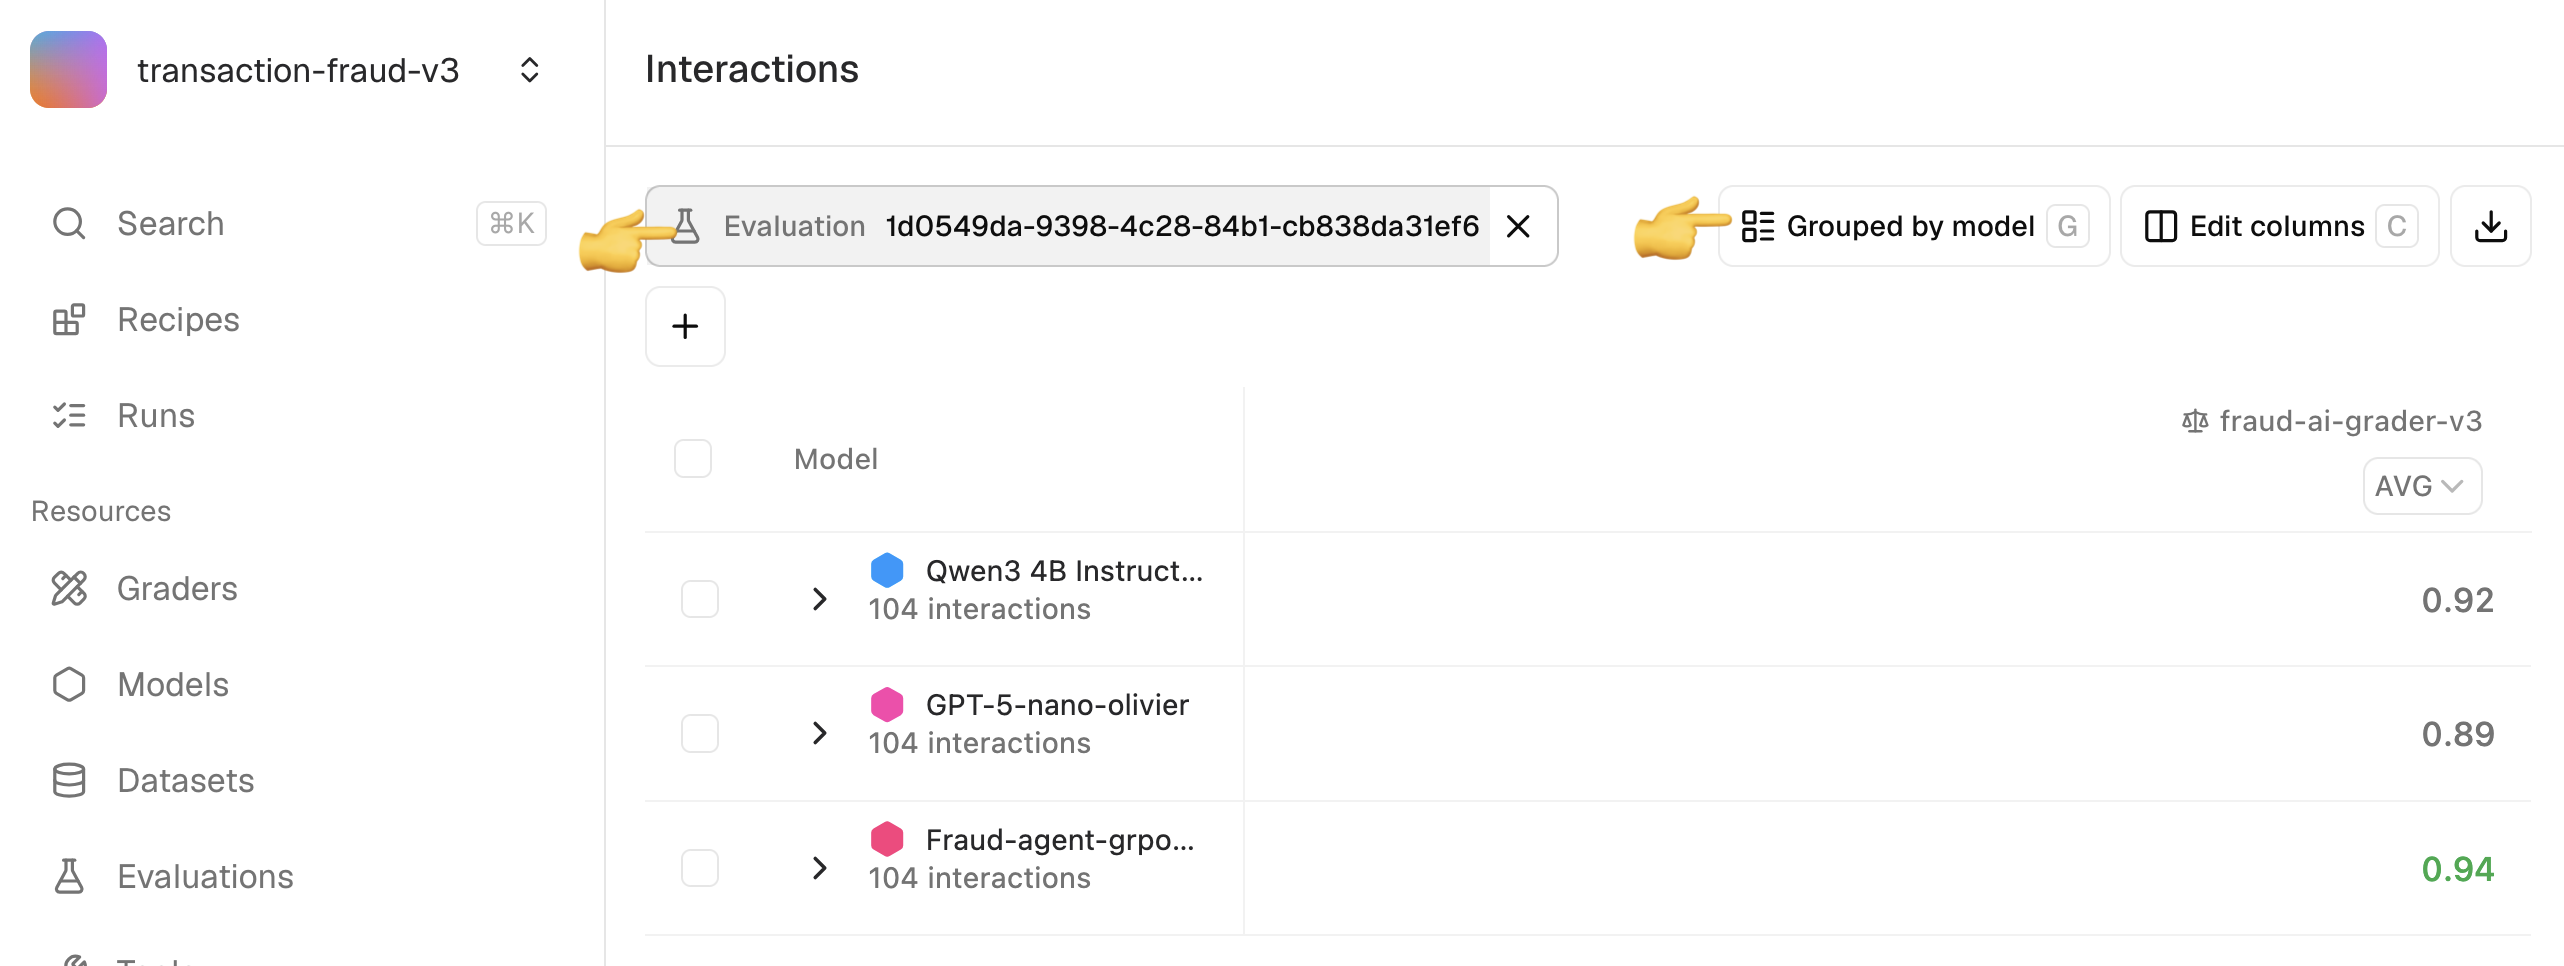2564x966 pixels.
Task: Click the blue Qwen3 4B model icon
Action: coord(887,570)
